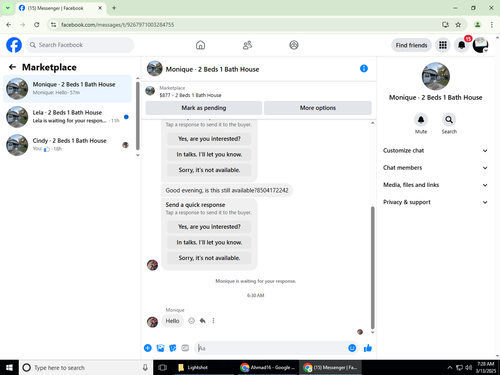Open the large Monique listing profile thumbnail

(x=435, y=76)
